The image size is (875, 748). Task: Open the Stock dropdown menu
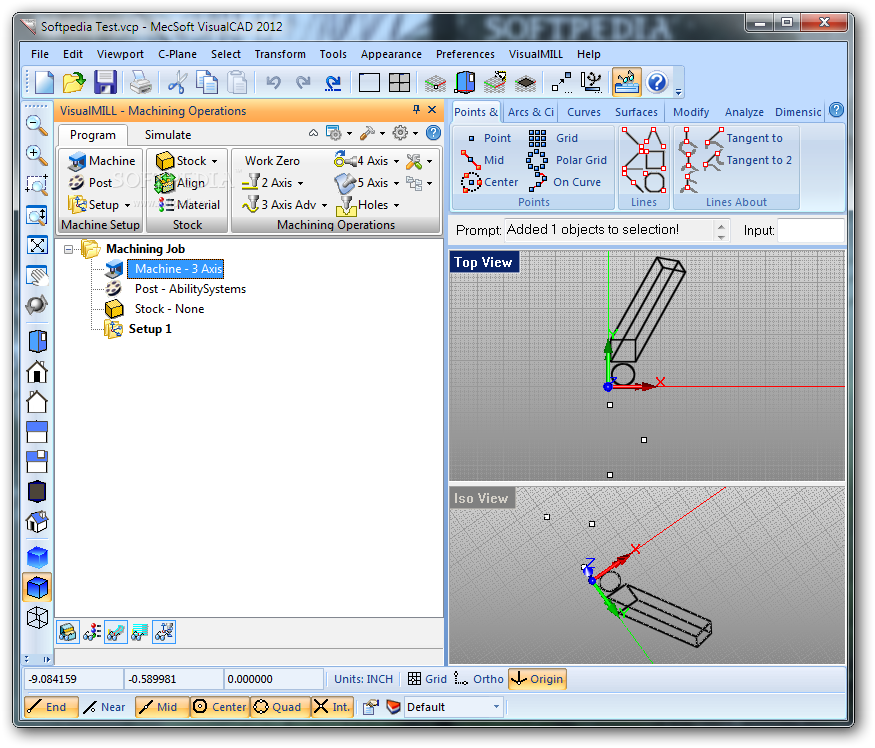[x=214, y=161]
